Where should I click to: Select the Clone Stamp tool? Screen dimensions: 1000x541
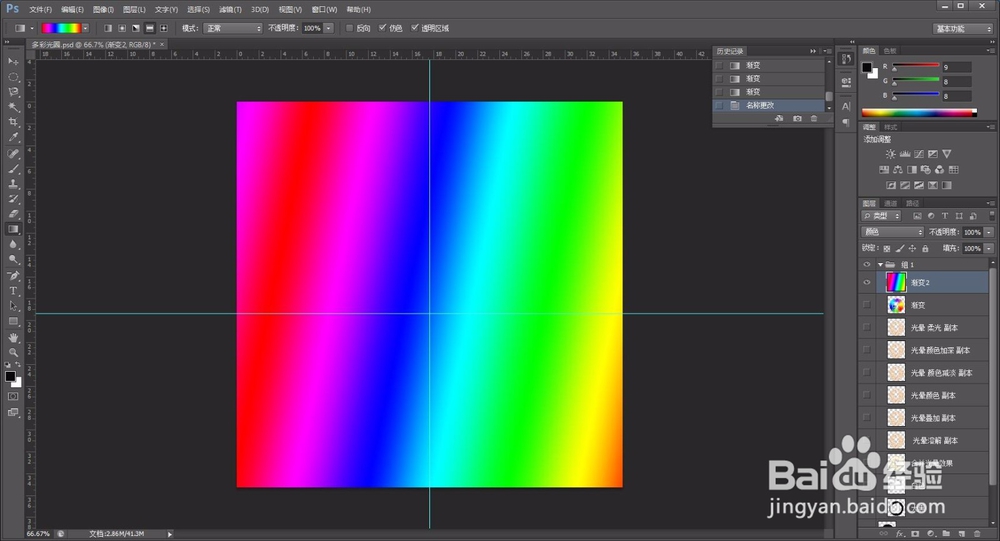pyautogui.click(x=13, y=184)
